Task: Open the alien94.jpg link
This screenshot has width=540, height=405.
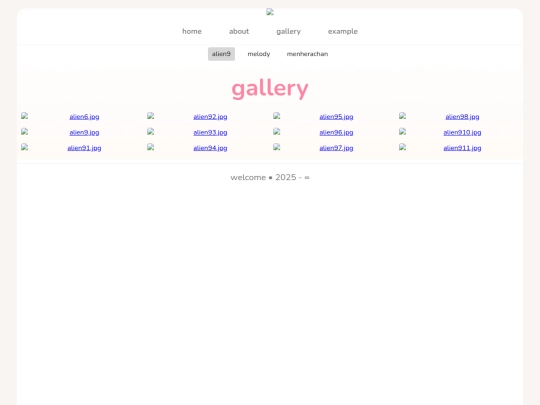Action: [x=210, y=148]
